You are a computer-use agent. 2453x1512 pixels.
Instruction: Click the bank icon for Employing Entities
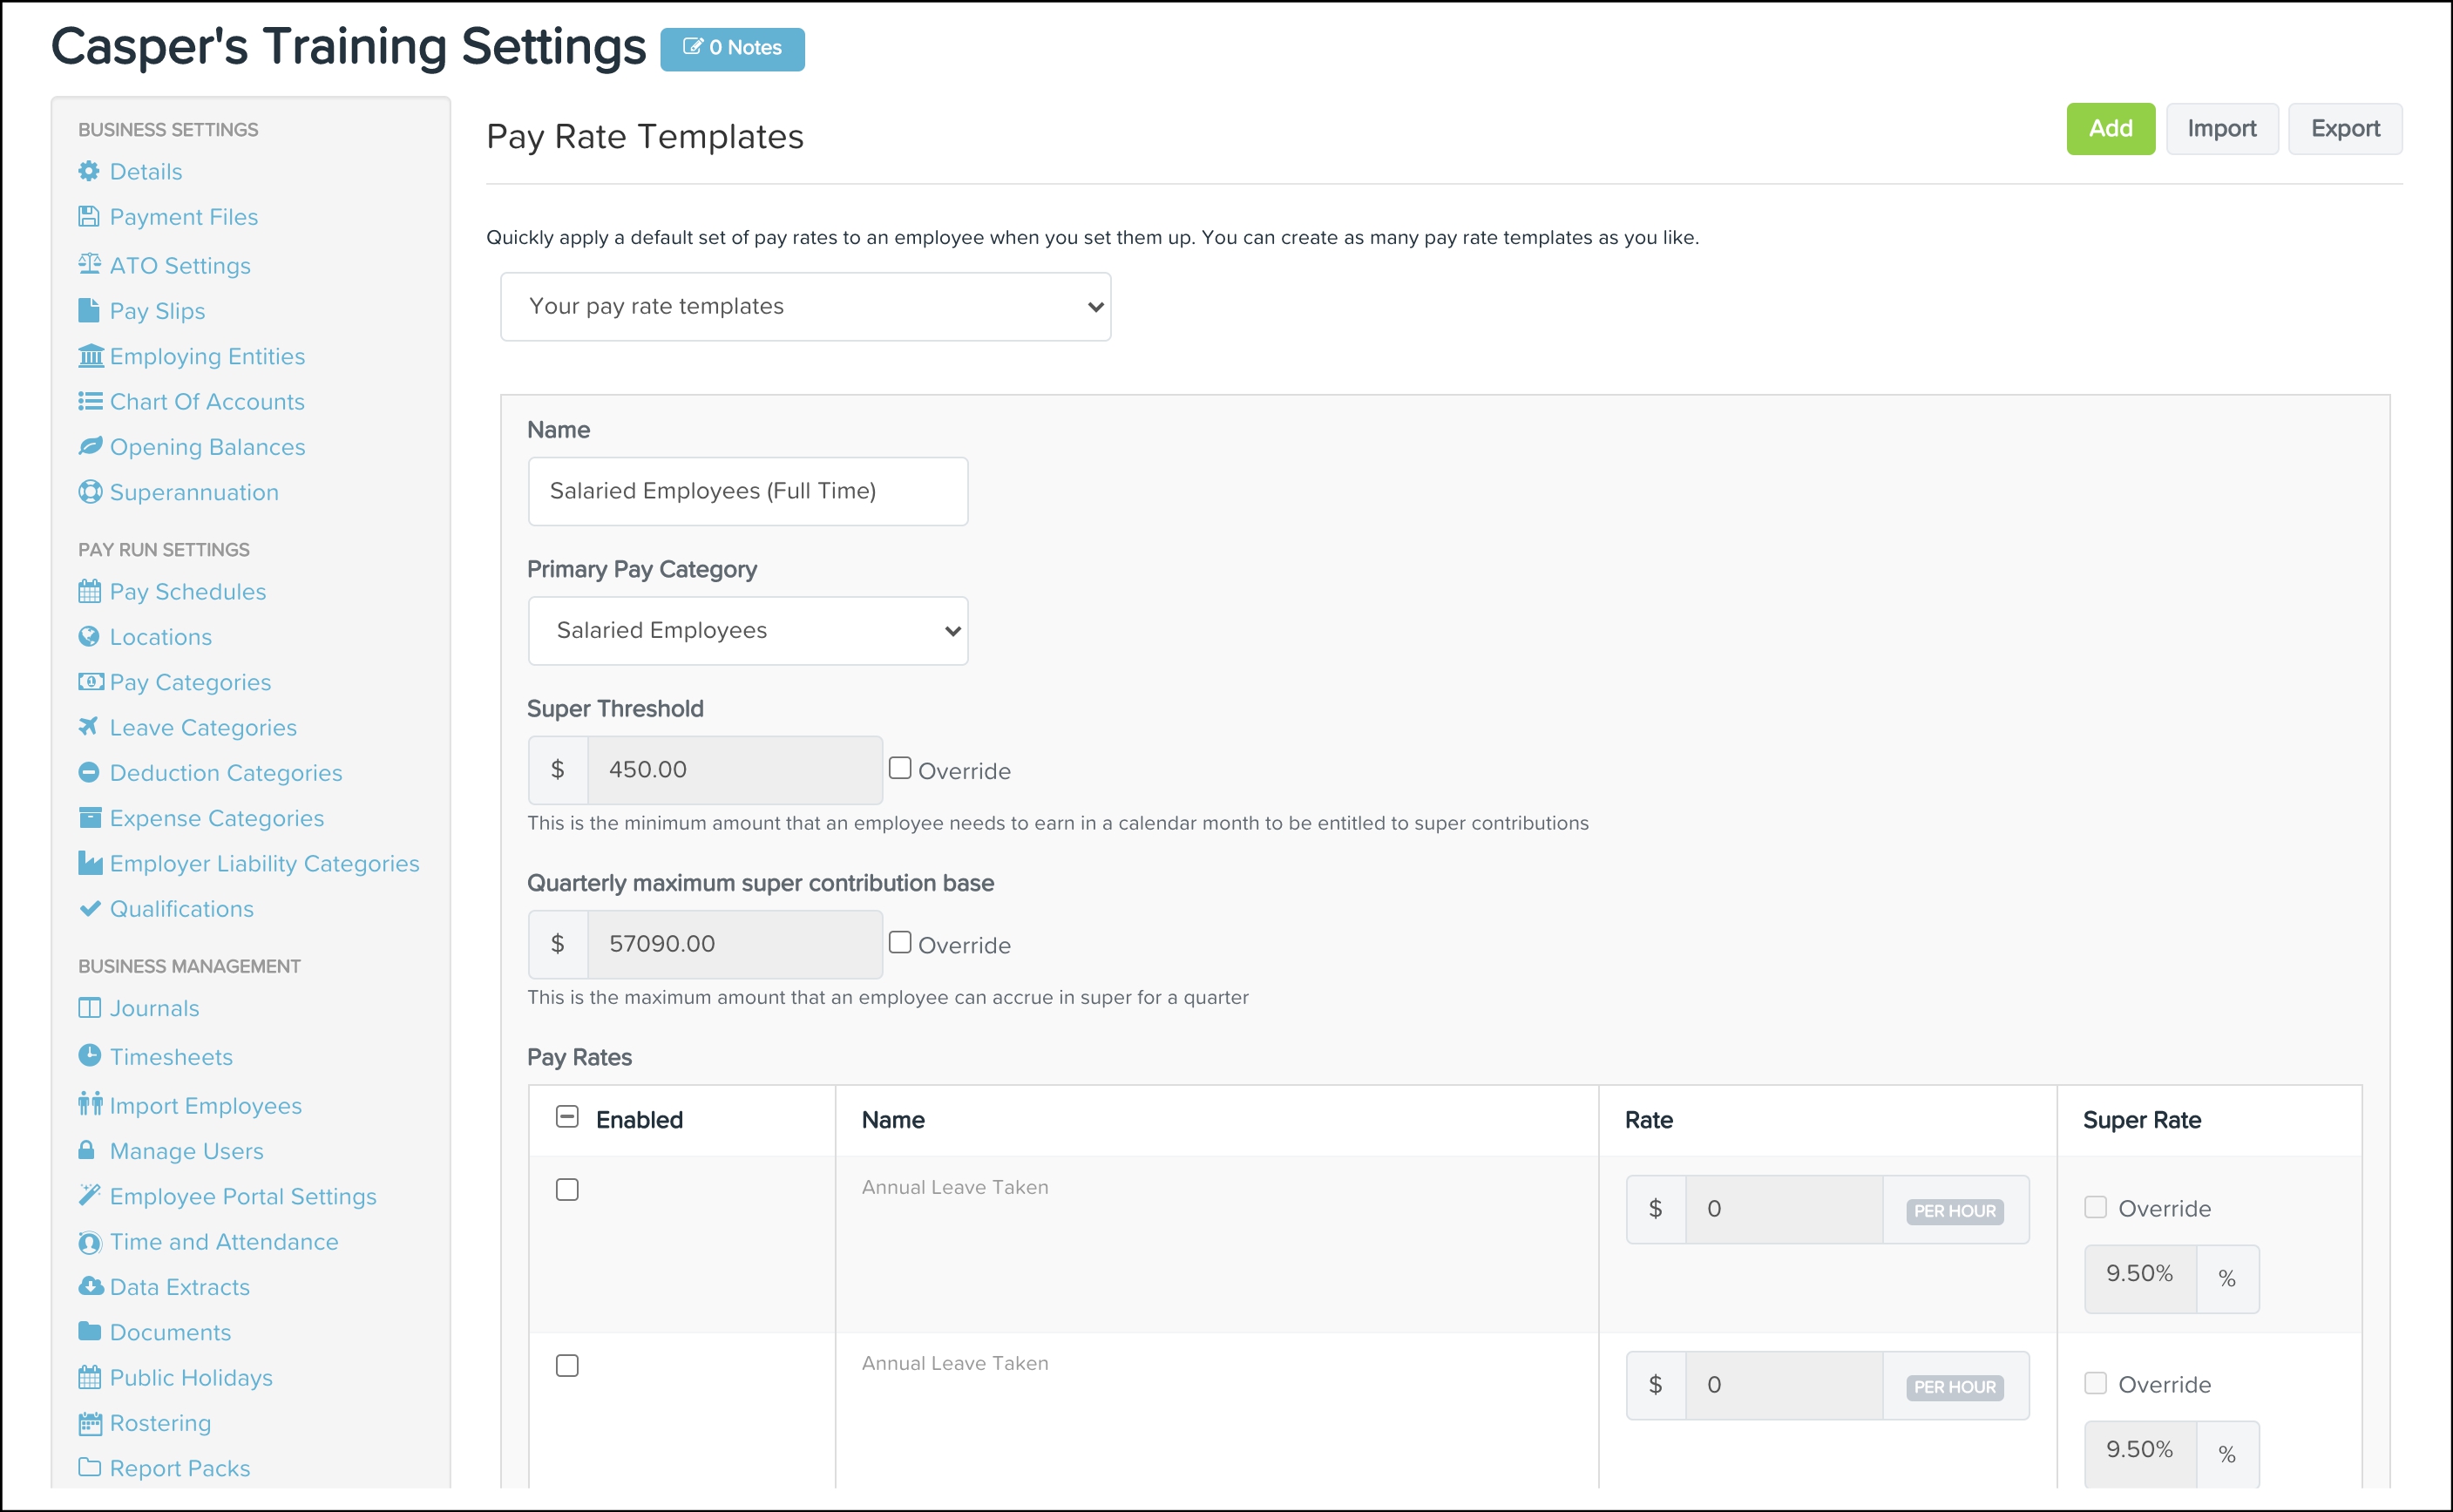tap(90, 356)
